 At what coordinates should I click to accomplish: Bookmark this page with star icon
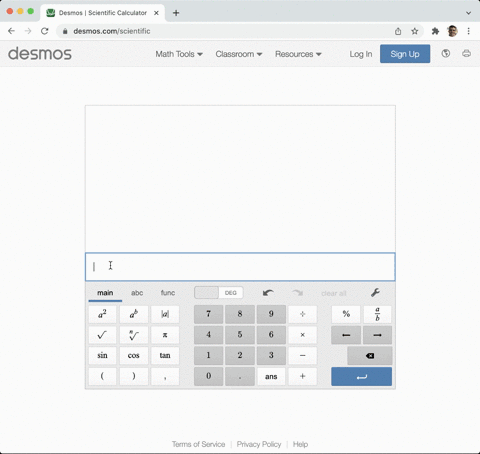click(x=414, y=31)
